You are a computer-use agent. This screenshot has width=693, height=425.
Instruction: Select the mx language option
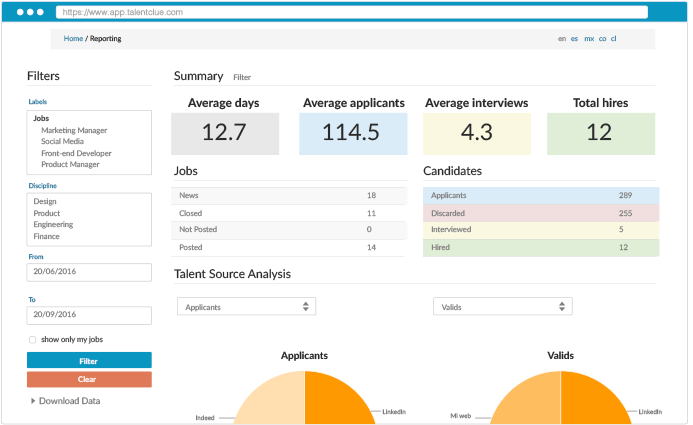click(x=589, y=39)
